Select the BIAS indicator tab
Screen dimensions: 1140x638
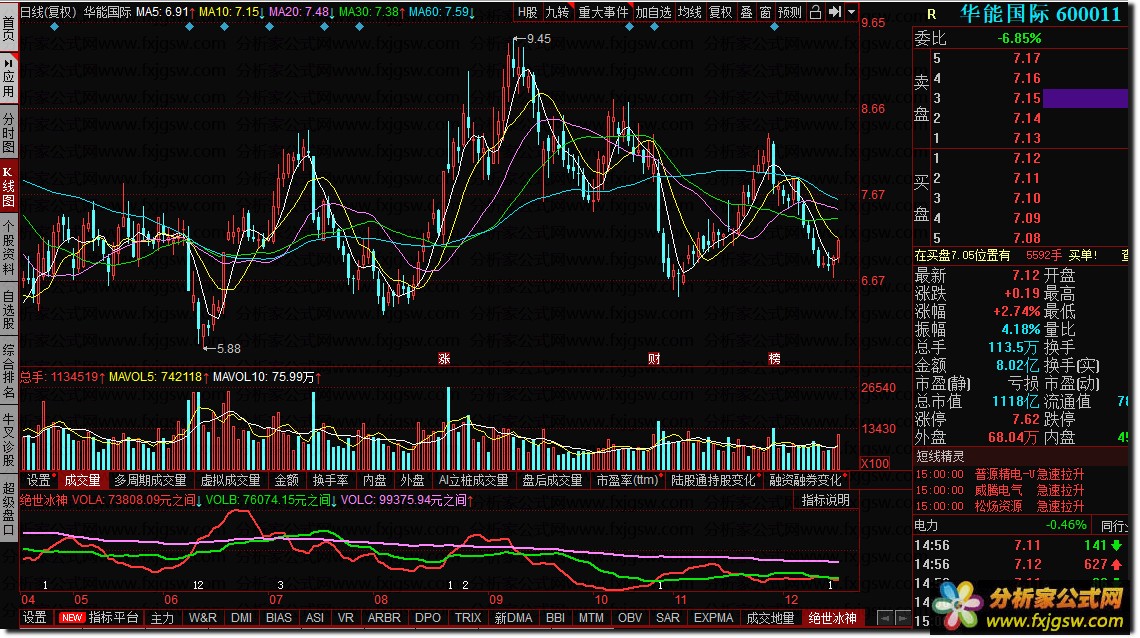click(x=278, y=618)
